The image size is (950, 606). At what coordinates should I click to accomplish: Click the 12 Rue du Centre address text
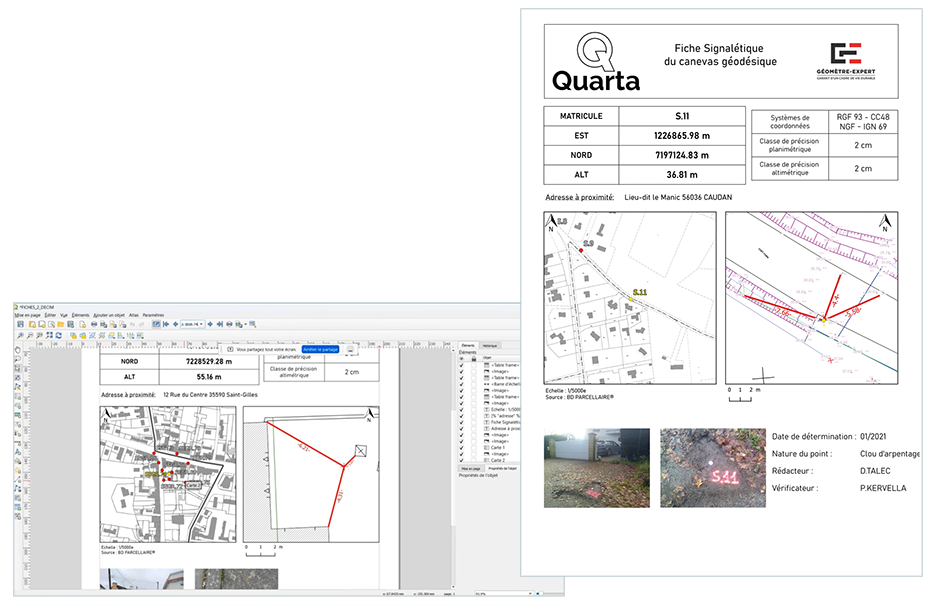(x=210, y=395)
